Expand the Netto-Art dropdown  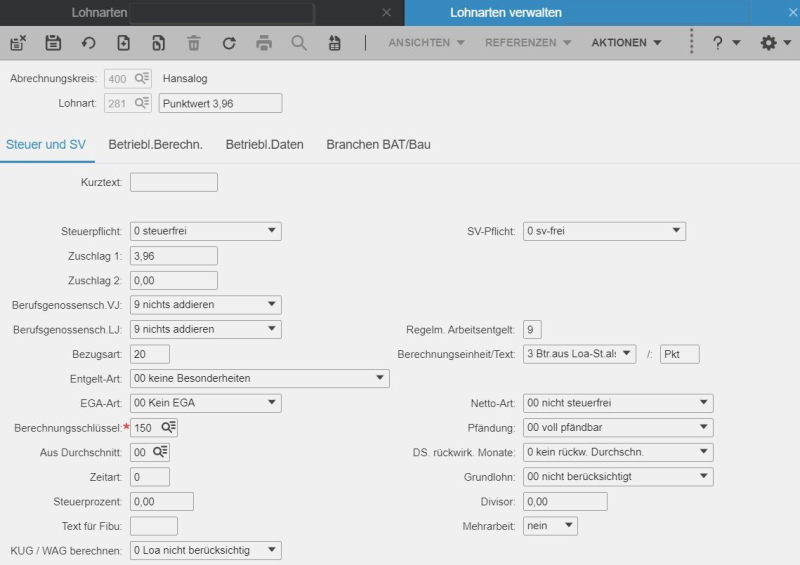pos(618,403)
